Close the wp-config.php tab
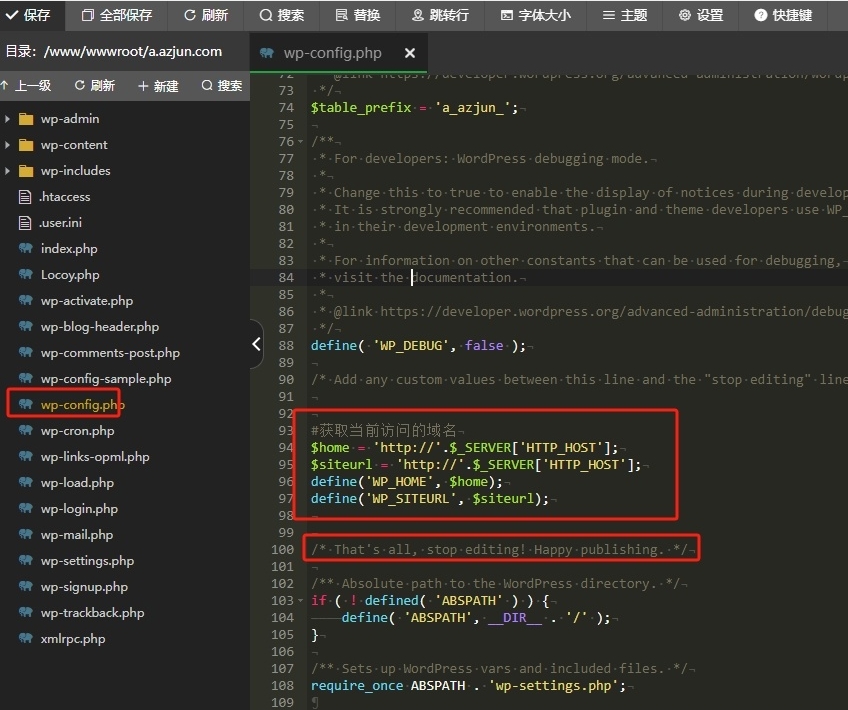 point(410,53)
